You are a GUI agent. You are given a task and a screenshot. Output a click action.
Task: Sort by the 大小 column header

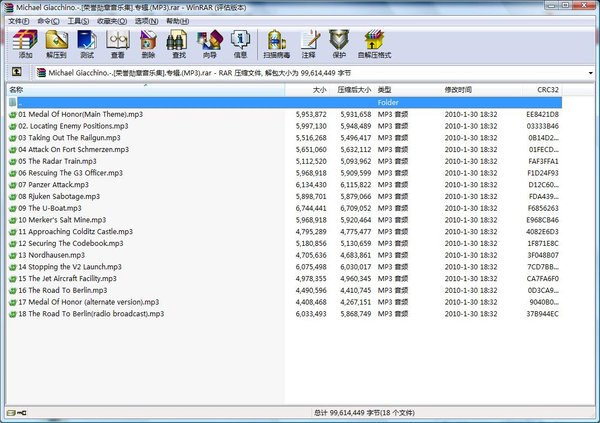308,90
